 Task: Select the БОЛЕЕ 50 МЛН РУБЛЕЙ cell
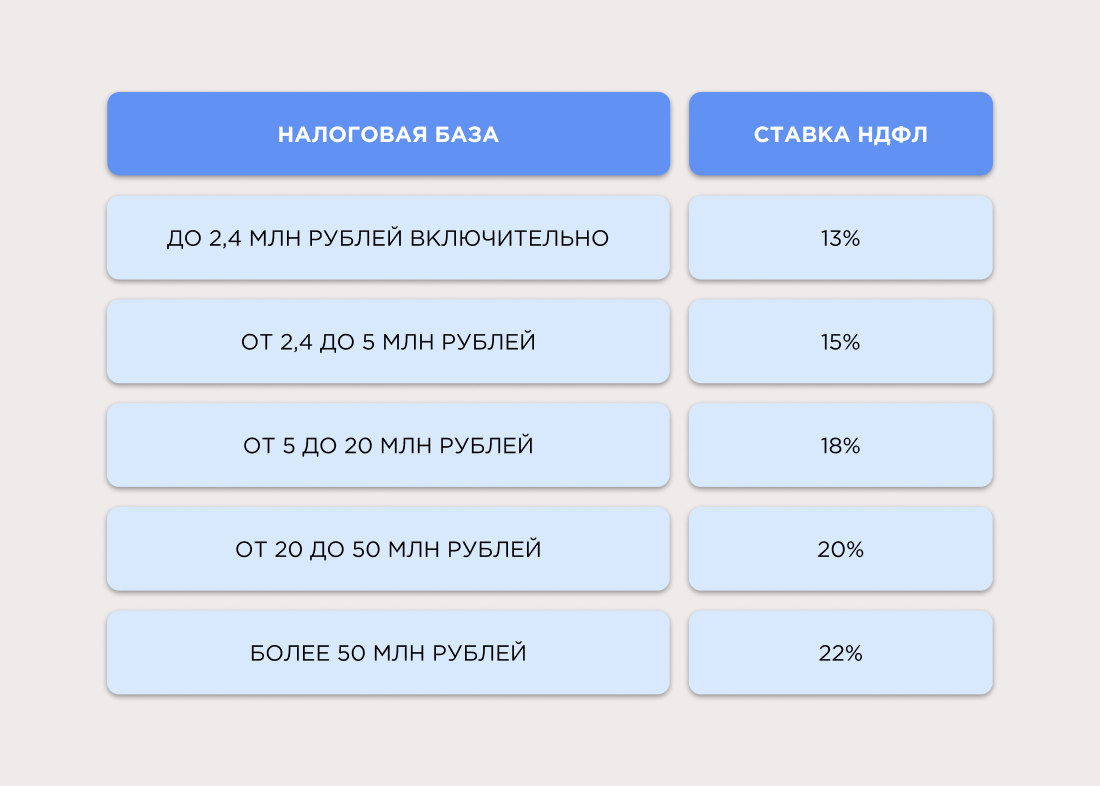click(388, 653)
